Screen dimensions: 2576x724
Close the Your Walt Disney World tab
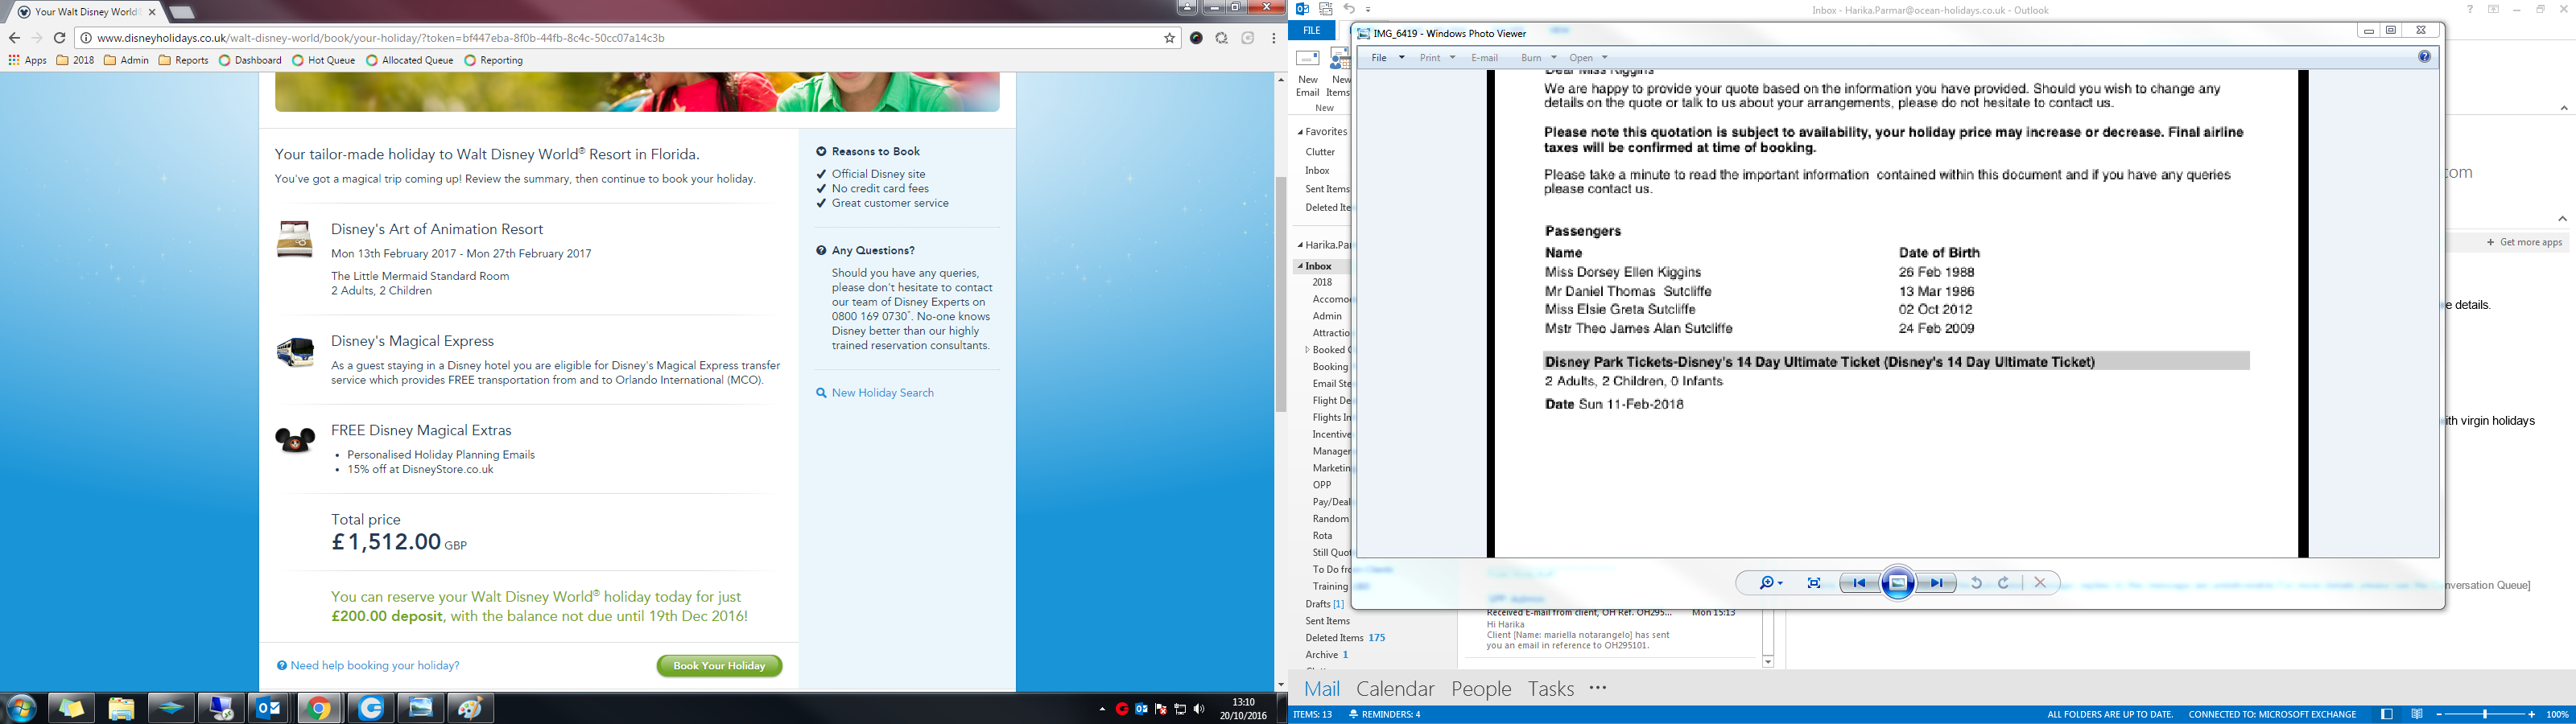tap(152, 12)
